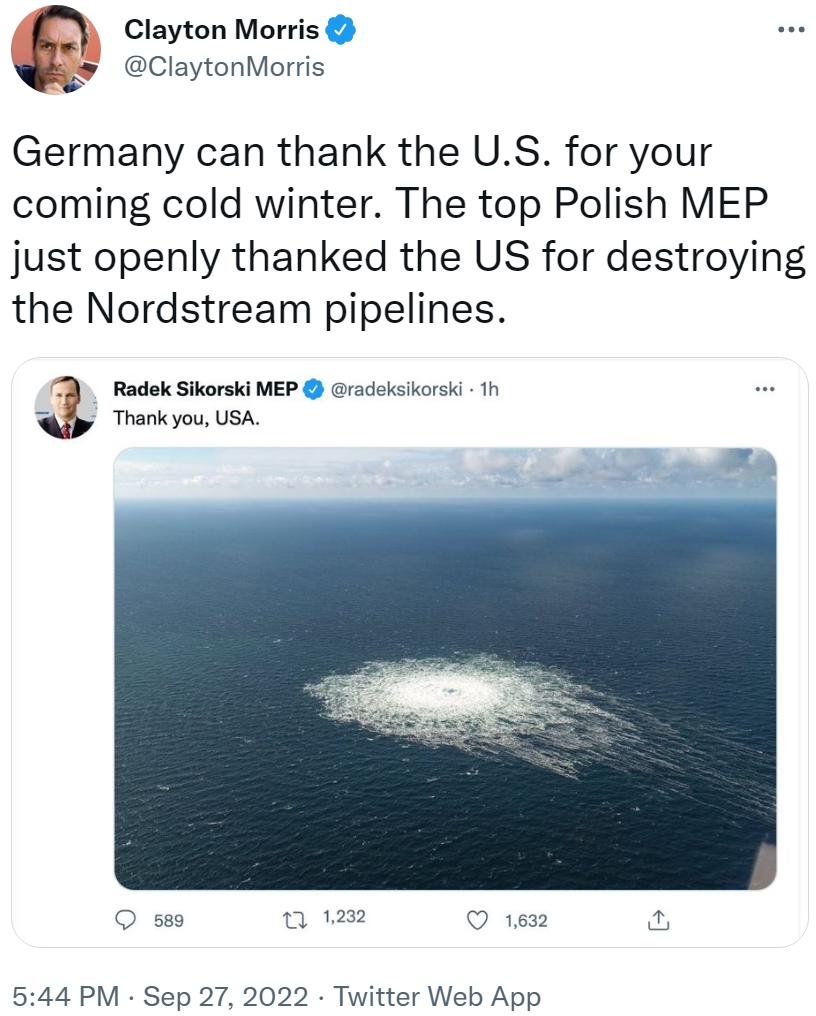Open Radek Sikorski's profile avatar
Screen dimensions: 816x1016
[67, 397]
